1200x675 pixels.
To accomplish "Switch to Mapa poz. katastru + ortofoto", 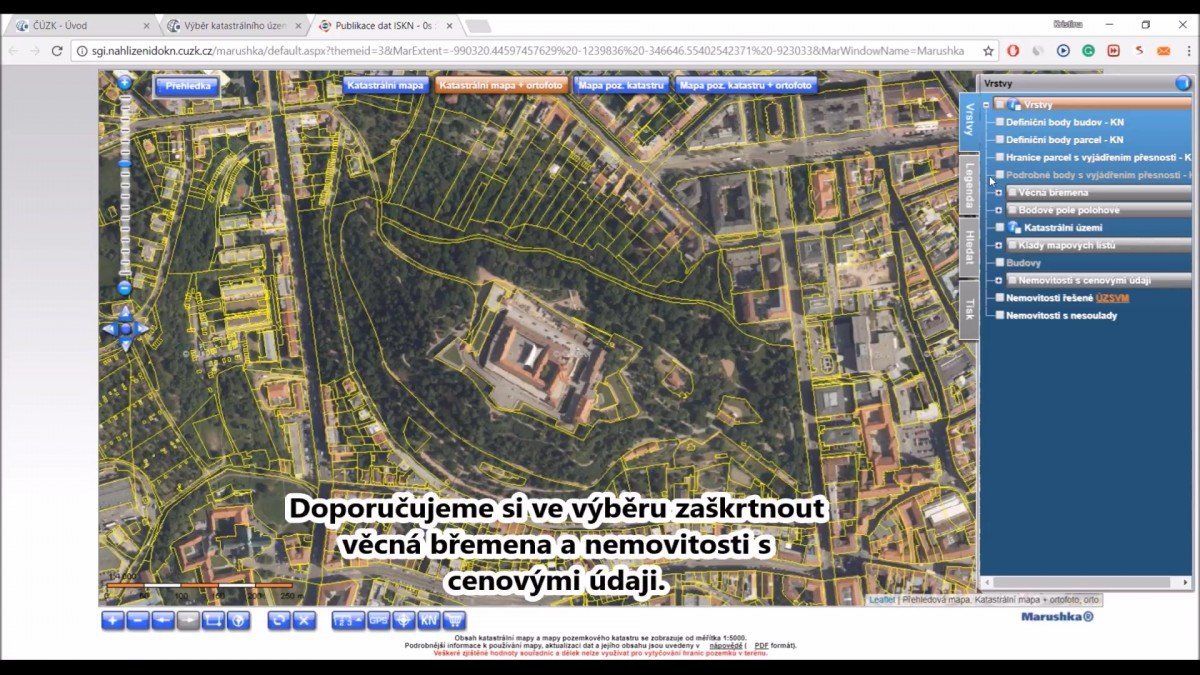I will pos(746,86).
